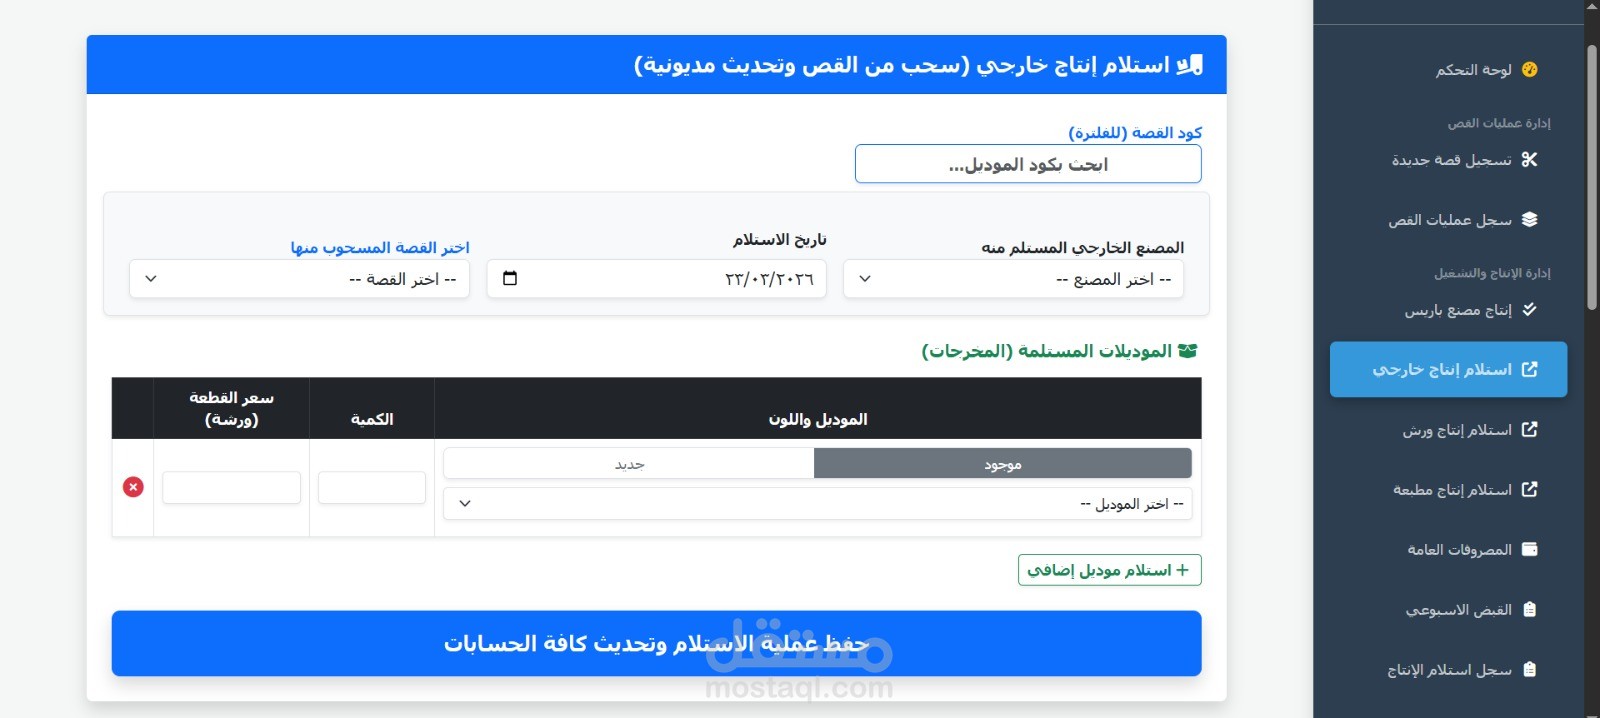Click the calendar icon in the date field
This screenshot has width=1600, height=718.
(x=510, y=278)
